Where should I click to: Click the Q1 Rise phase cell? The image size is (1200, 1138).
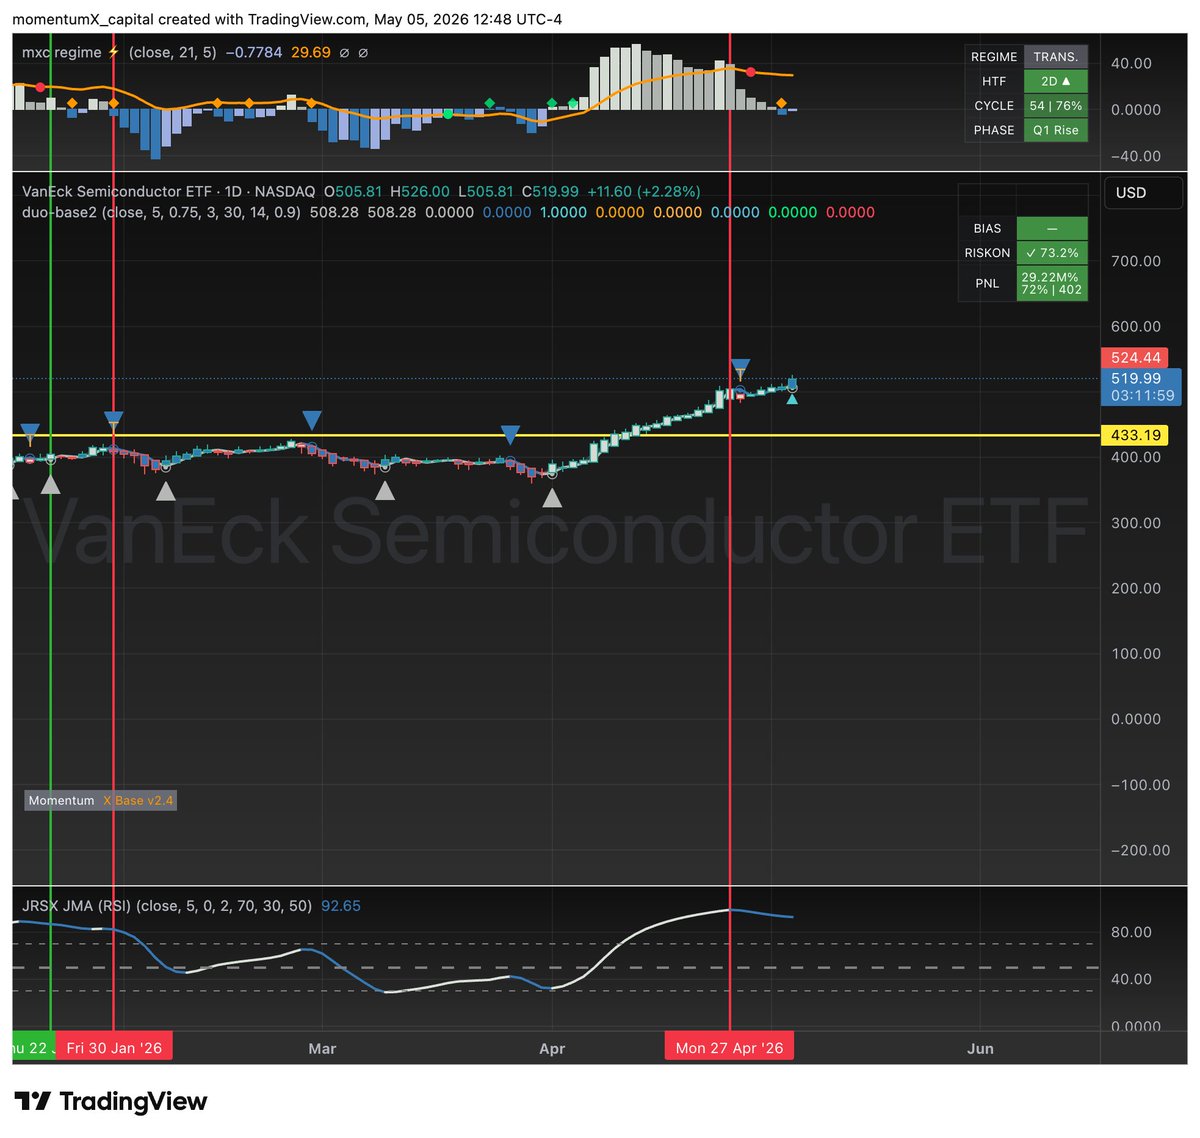click(x=1055, y=130)
